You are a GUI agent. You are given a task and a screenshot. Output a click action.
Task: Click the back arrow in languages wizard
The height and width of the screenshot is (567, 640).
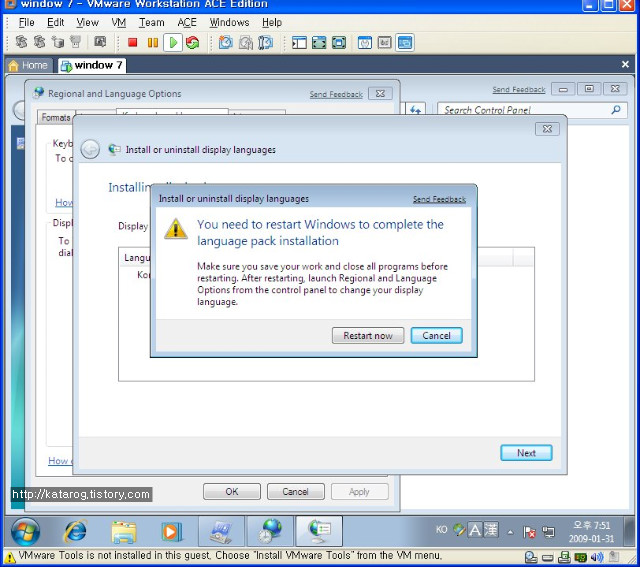coord(90,149)
